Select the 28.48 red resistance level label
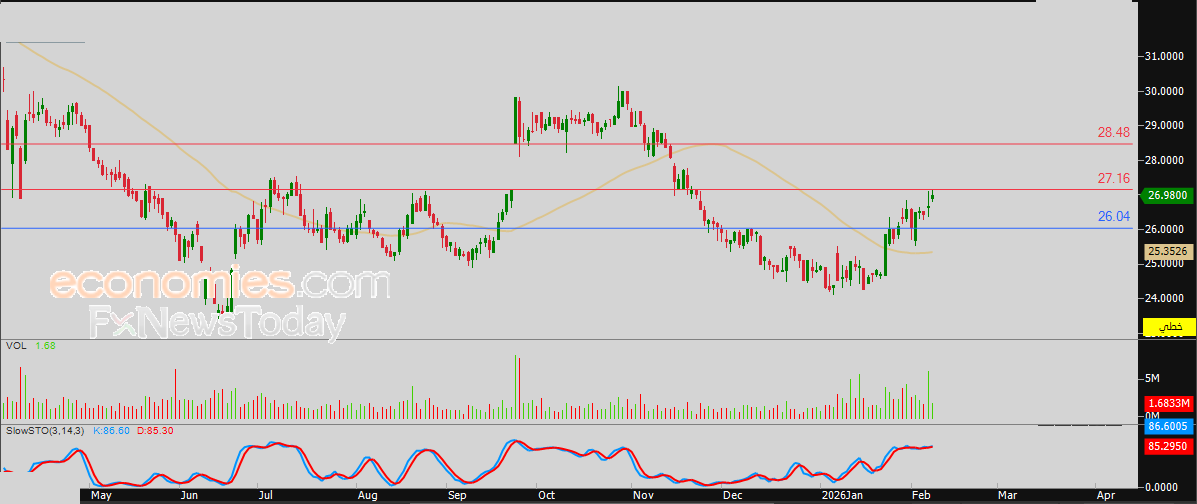The image size is (1197, 504). [x=1113, y=132]
